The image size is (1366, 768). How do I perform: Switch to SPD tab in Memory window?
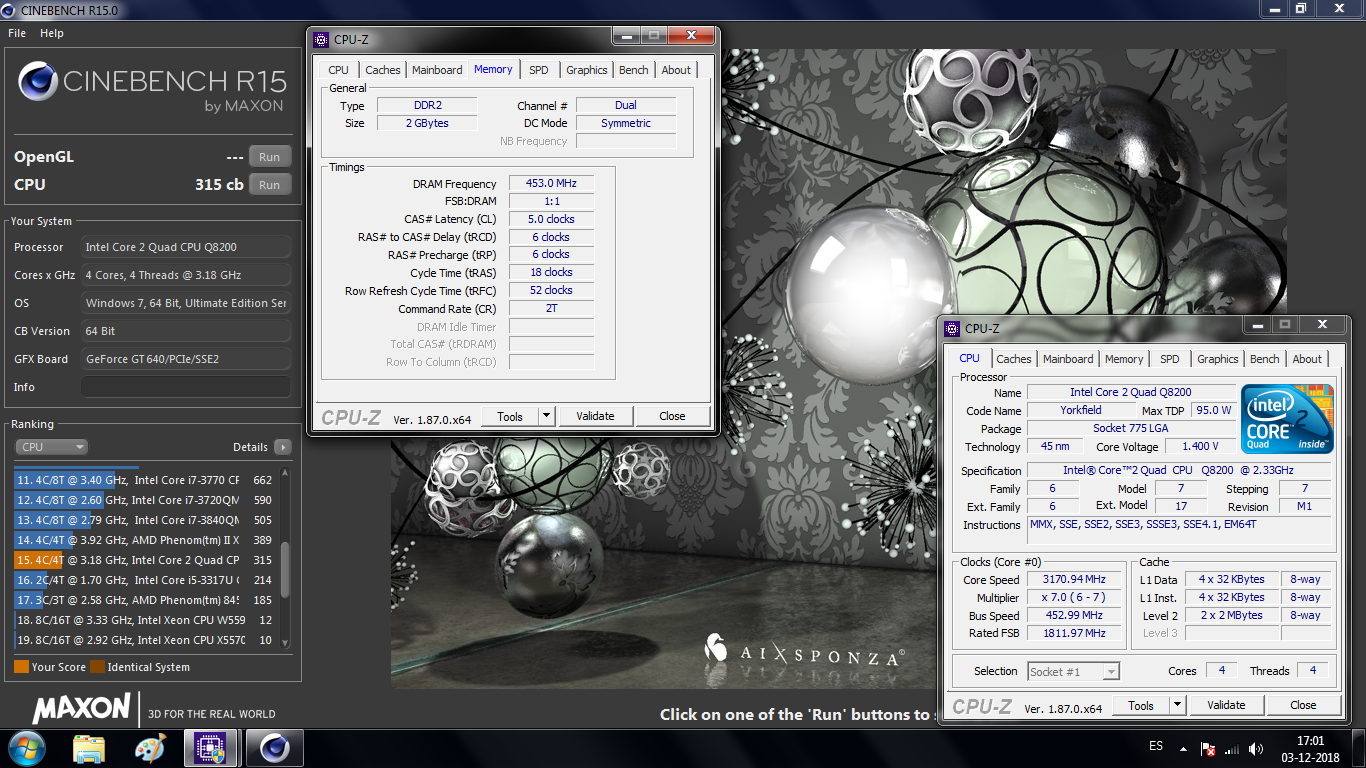[x=539, y=70]
